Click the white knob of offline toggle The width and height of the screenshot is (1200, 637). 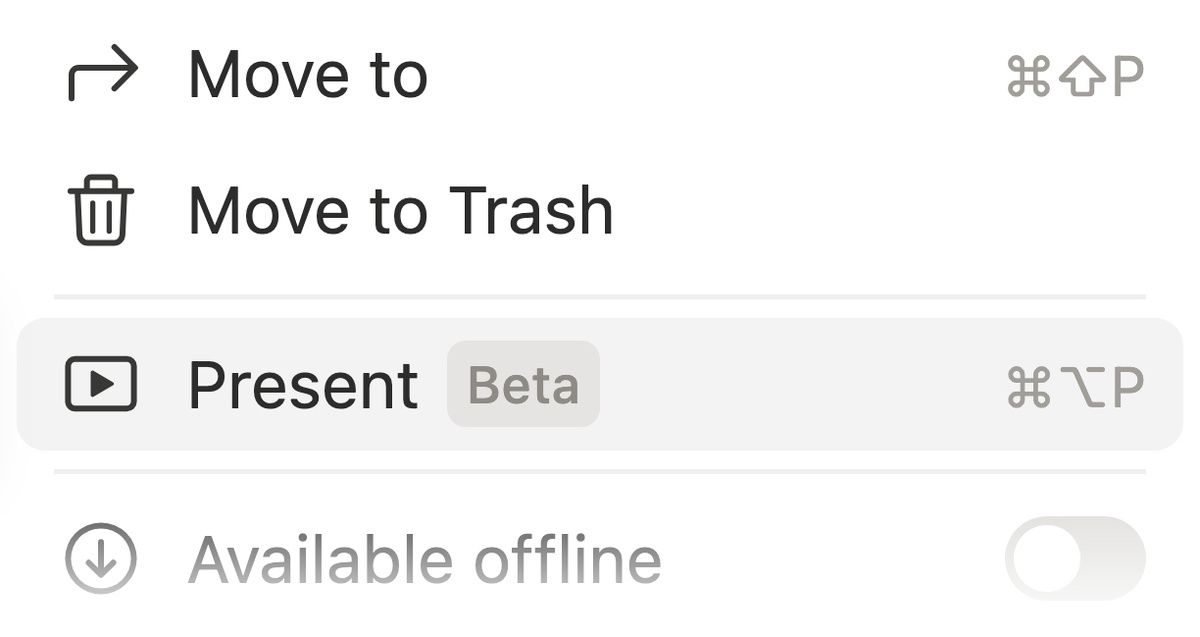[x=1046, y=558]
